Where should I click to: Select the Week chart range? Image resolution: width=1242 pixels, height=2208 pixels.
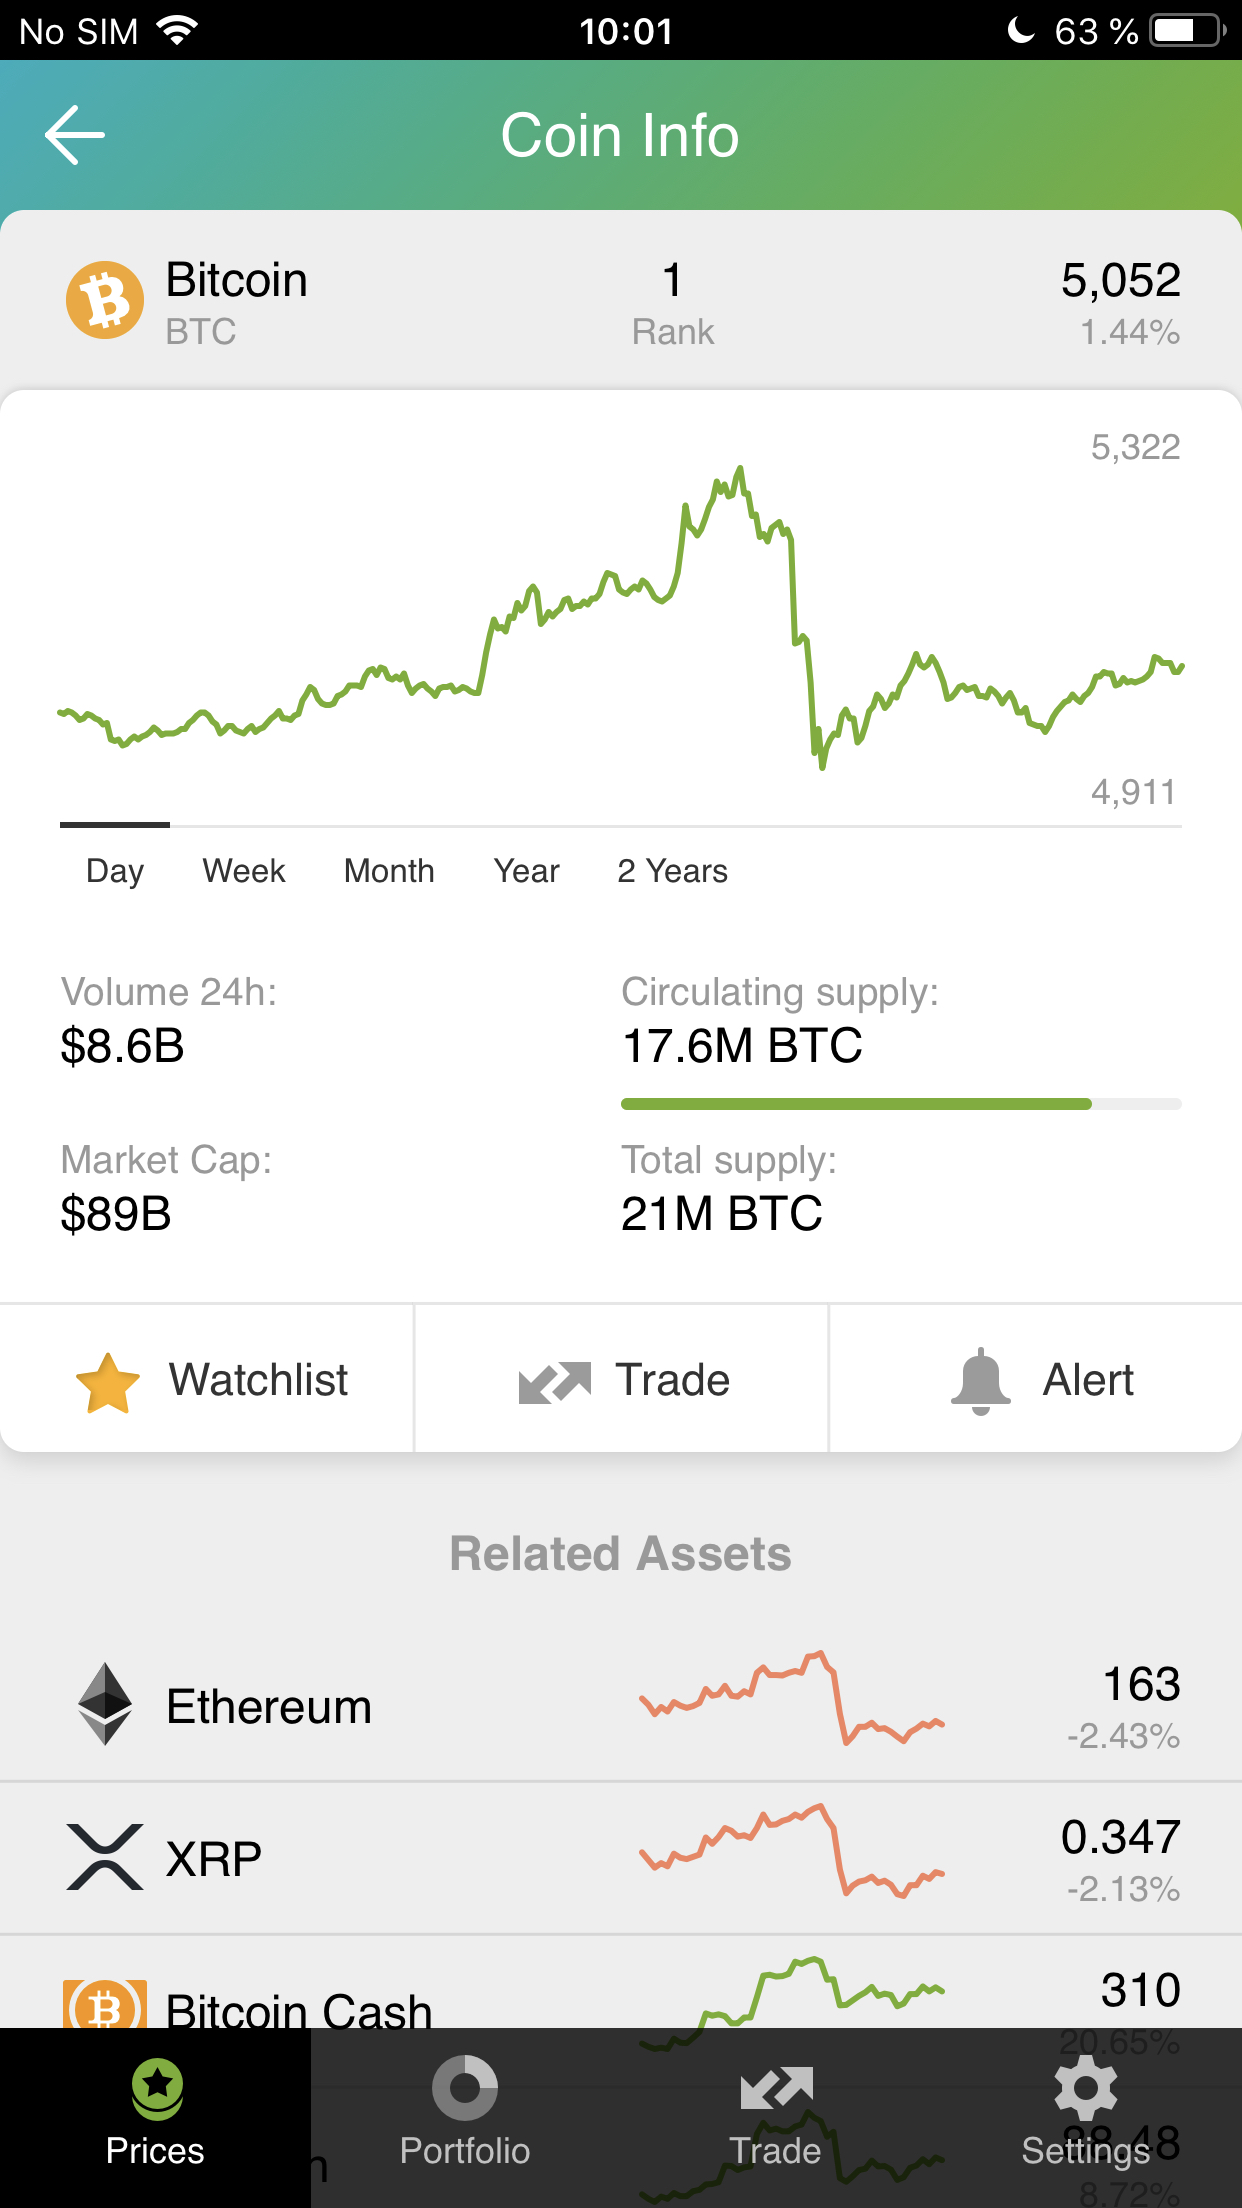coord(244,871)
